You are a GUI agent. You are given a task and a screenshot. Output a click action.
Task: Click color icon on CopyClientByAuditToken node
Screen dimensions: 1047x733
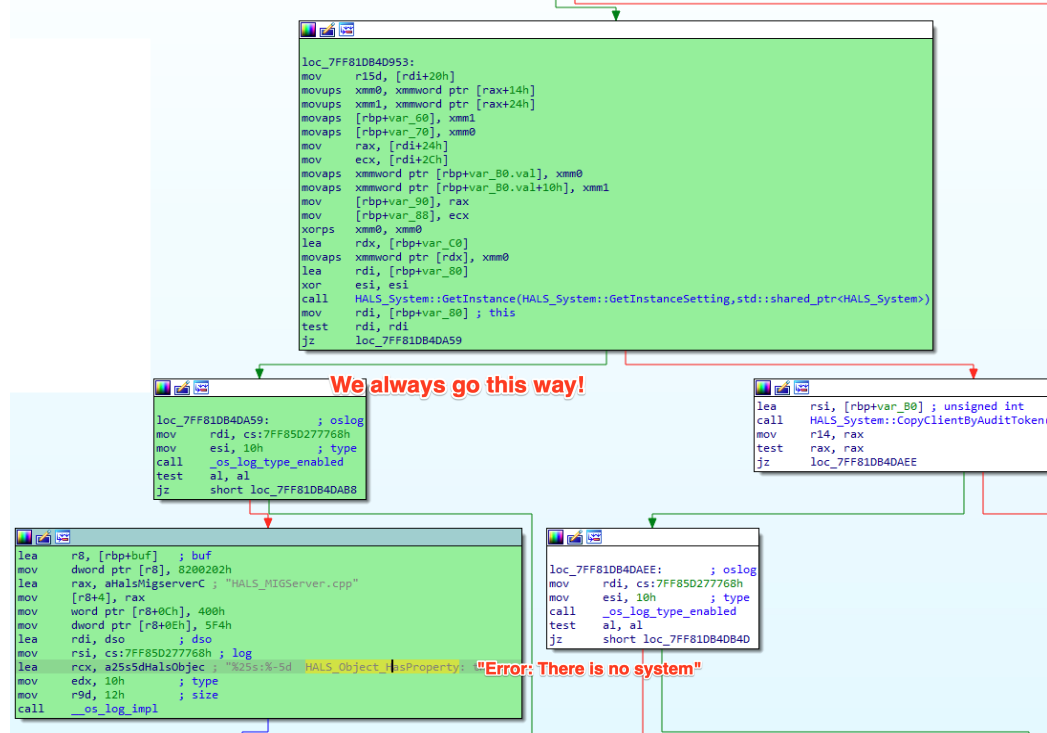[x=765, y=387]
